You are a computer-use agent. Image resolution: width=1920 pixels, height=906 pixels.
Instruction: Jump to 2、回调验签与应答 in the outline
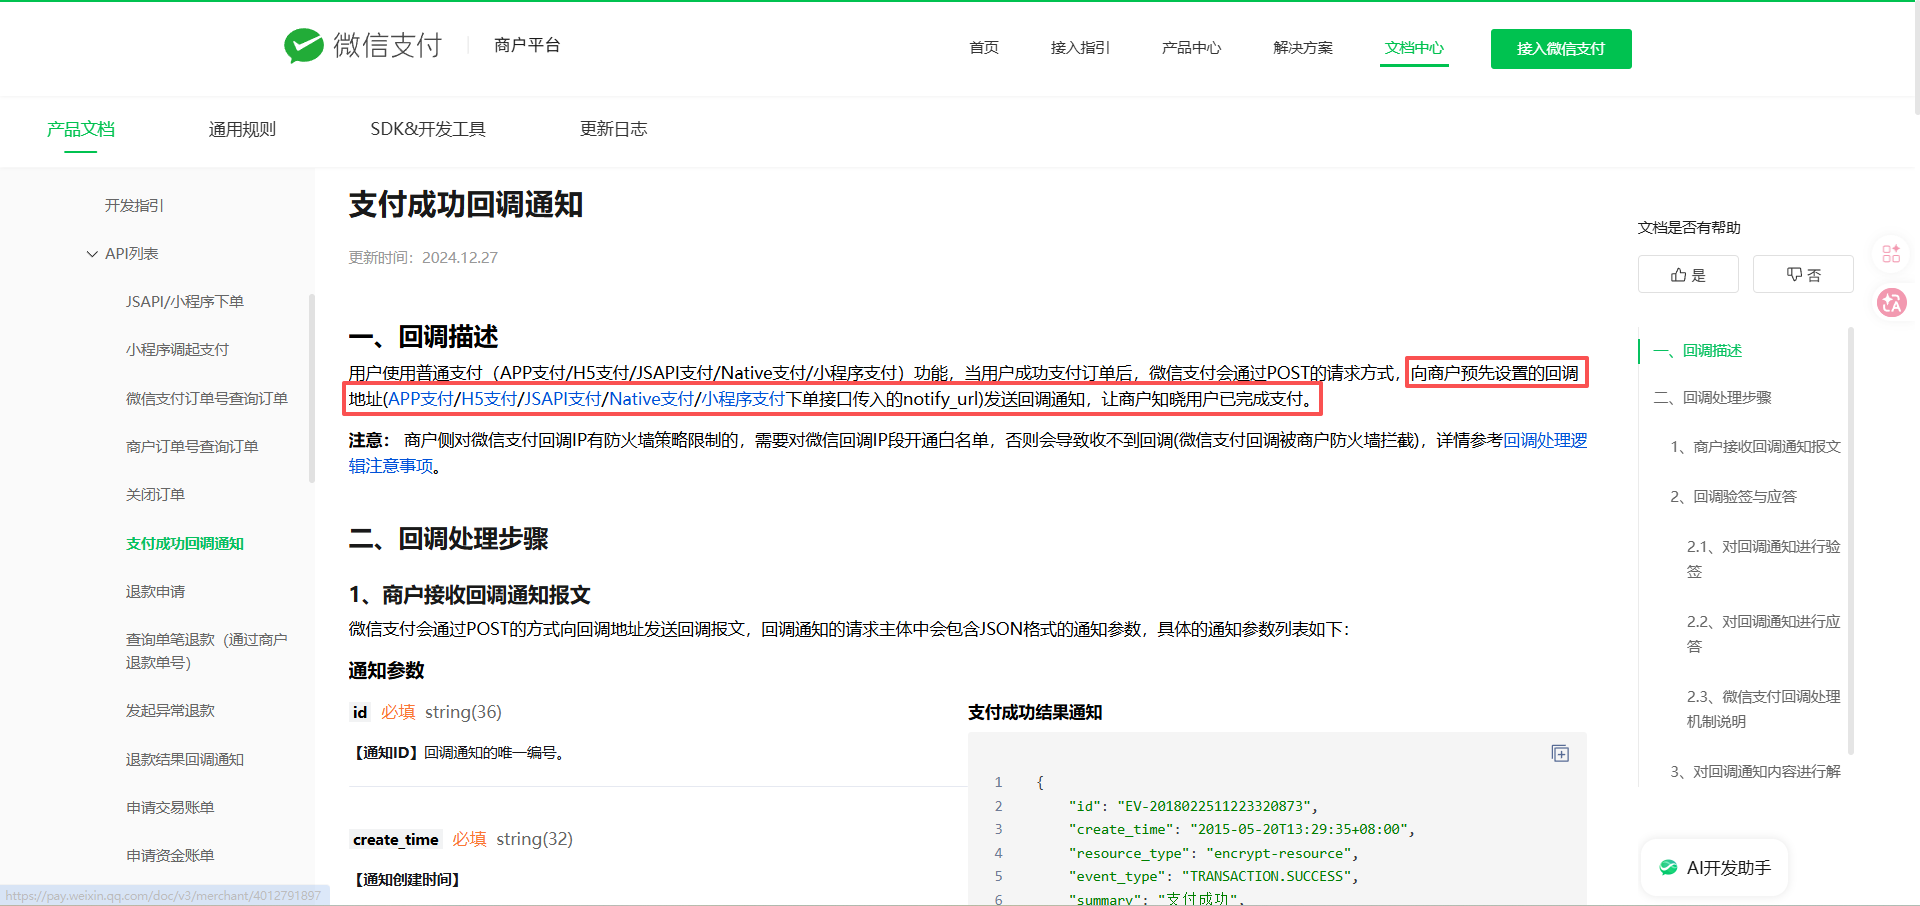1733,496
